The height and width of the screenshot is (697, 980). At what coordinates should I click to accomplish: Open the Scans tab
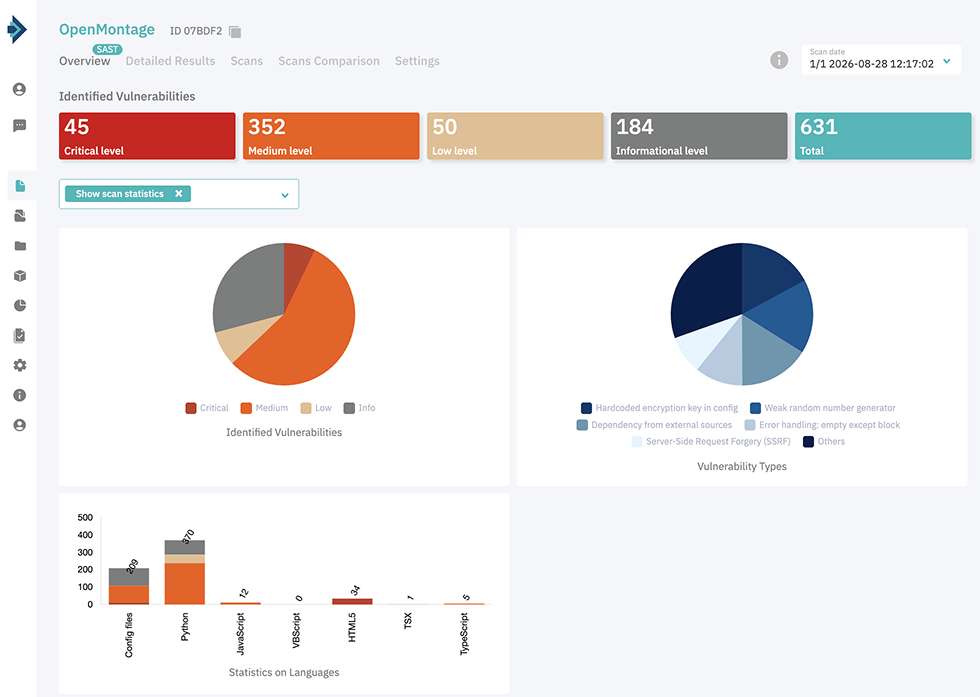246,61
